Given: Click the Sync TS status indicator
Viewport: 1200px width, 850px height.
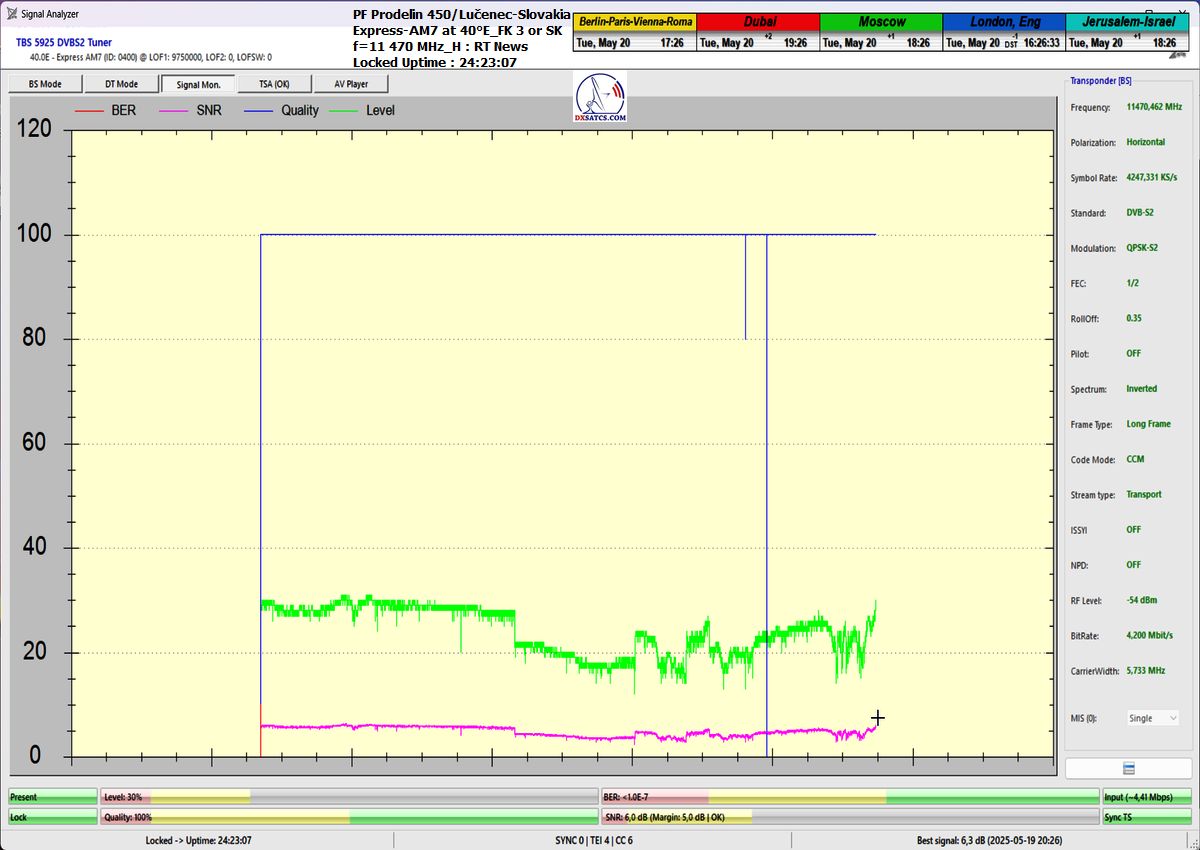Looking at the screenshot, I should (x=1146, y=817).
